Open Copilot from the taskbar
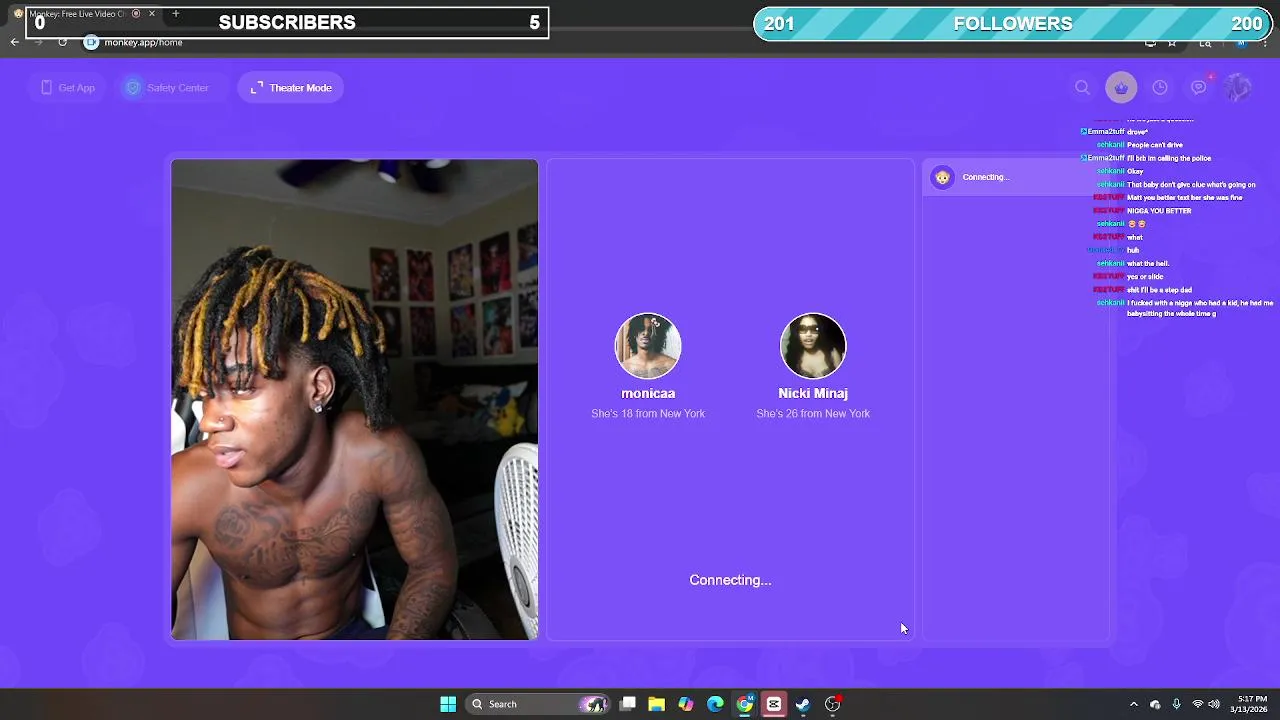Viewport: 1280px width, 720px height. pyautogui.click(x=686, y=704)
